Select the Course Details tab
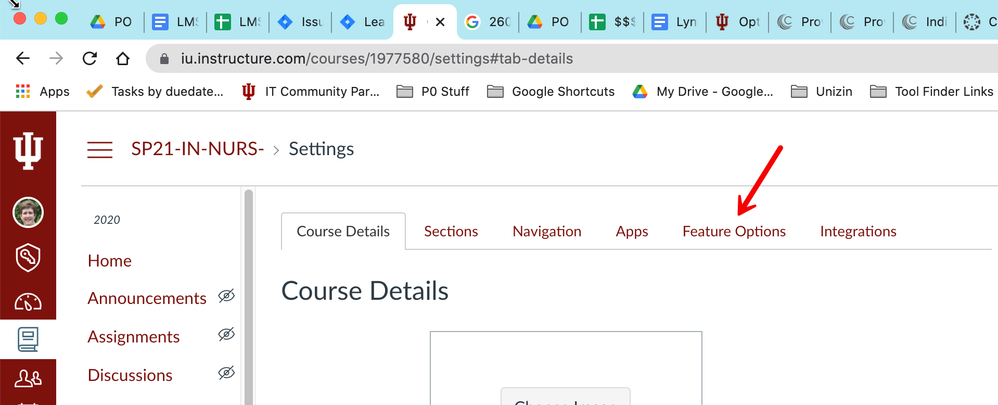Image resolution: width=998 pixels, height=405 pixels. click(343, 231)
